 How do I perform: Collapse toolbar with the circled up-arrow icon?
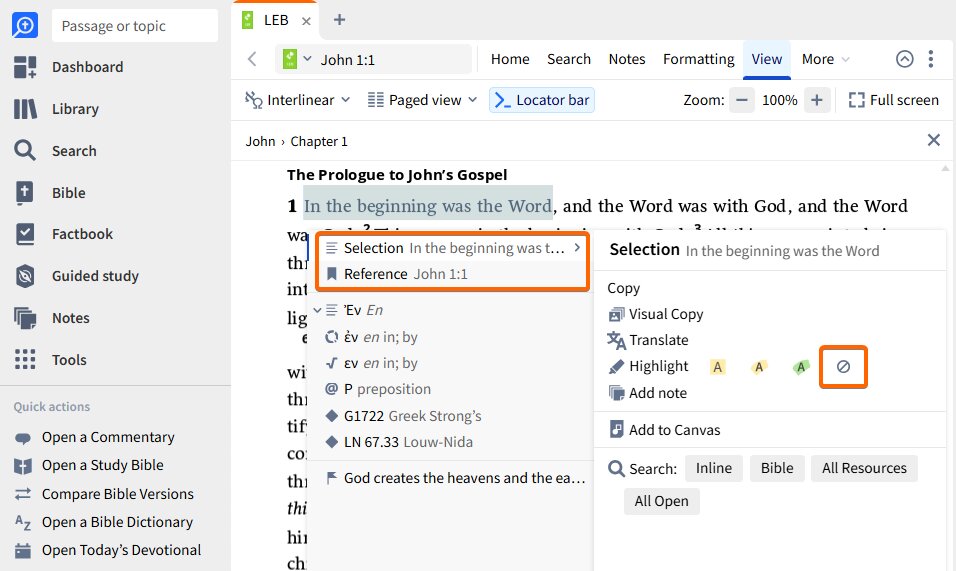904,59
